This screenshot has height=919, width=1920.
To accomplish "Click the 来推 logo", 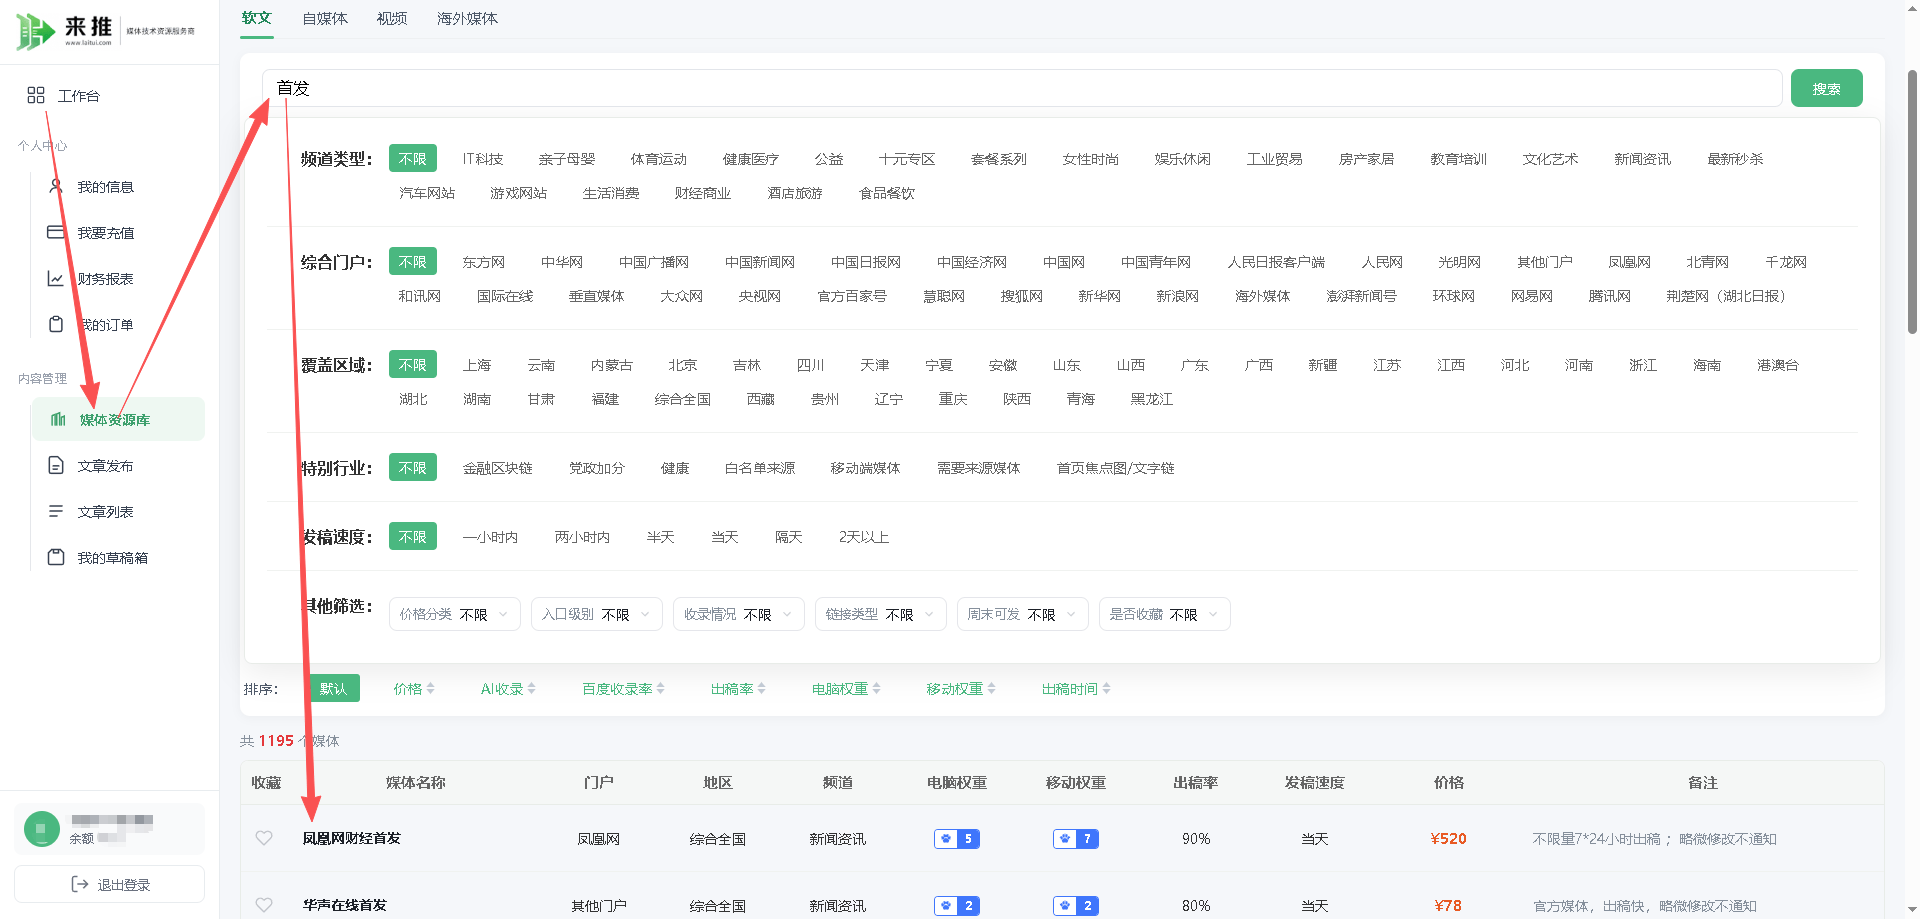I will click(x=105, y=31).
